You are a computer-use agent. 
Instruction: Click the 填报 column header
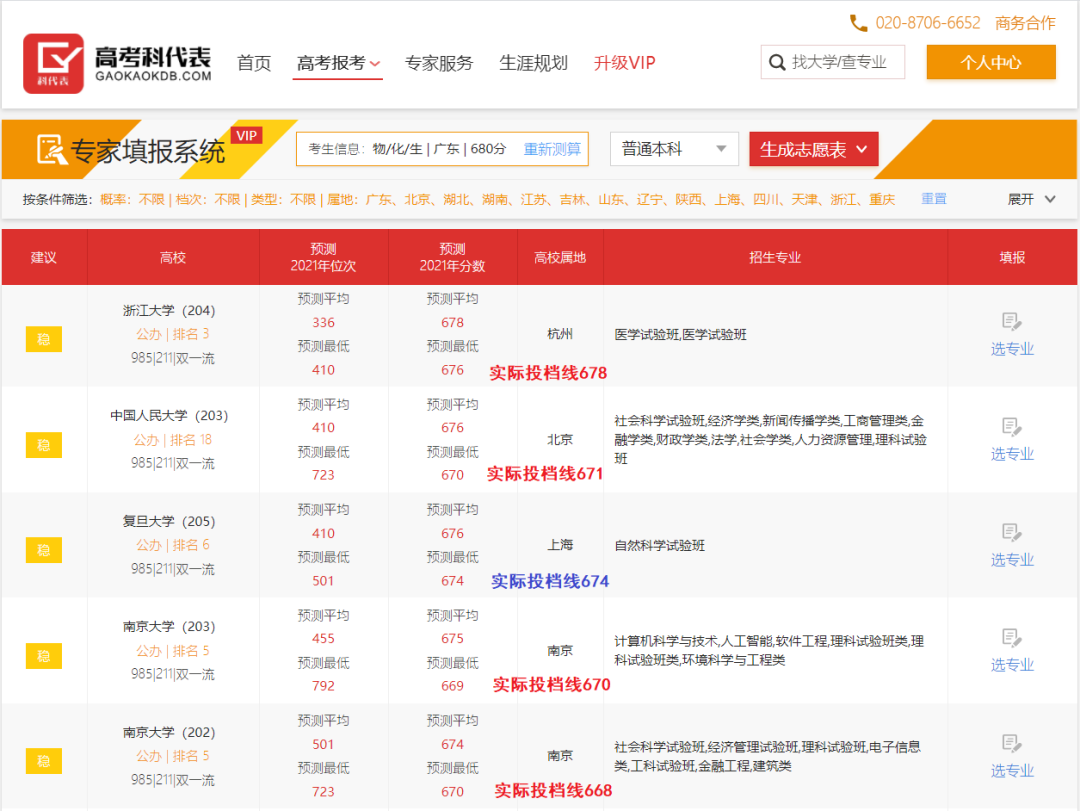coord(1012,258)
